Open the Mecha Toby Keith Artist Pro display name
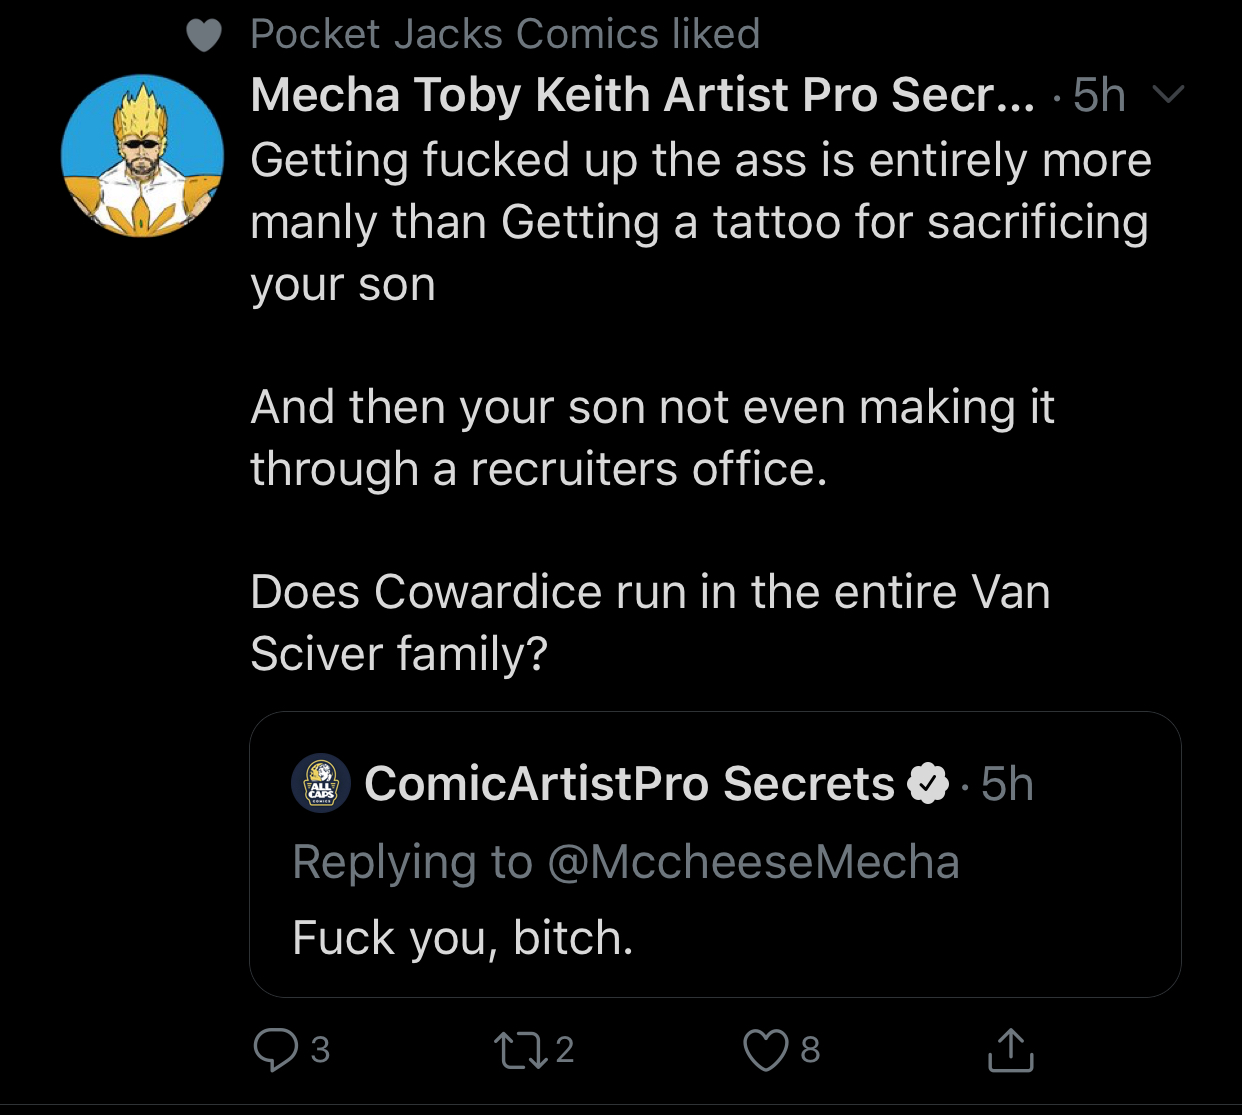This screenshot has width=1242, height=1115. coord(643,95)
